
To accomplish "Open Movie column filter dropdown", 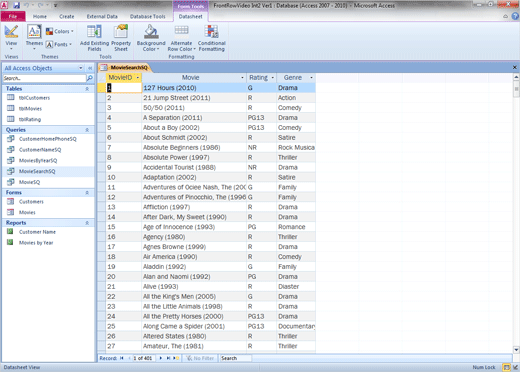I will tap(242, 78).
